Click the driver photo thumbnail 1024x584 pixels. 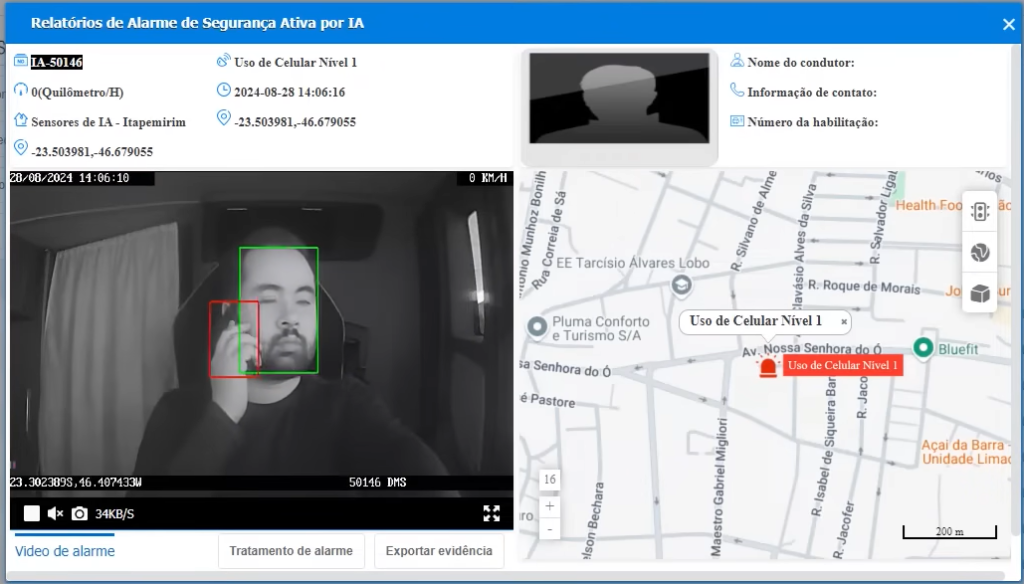(x=619, y=98)
